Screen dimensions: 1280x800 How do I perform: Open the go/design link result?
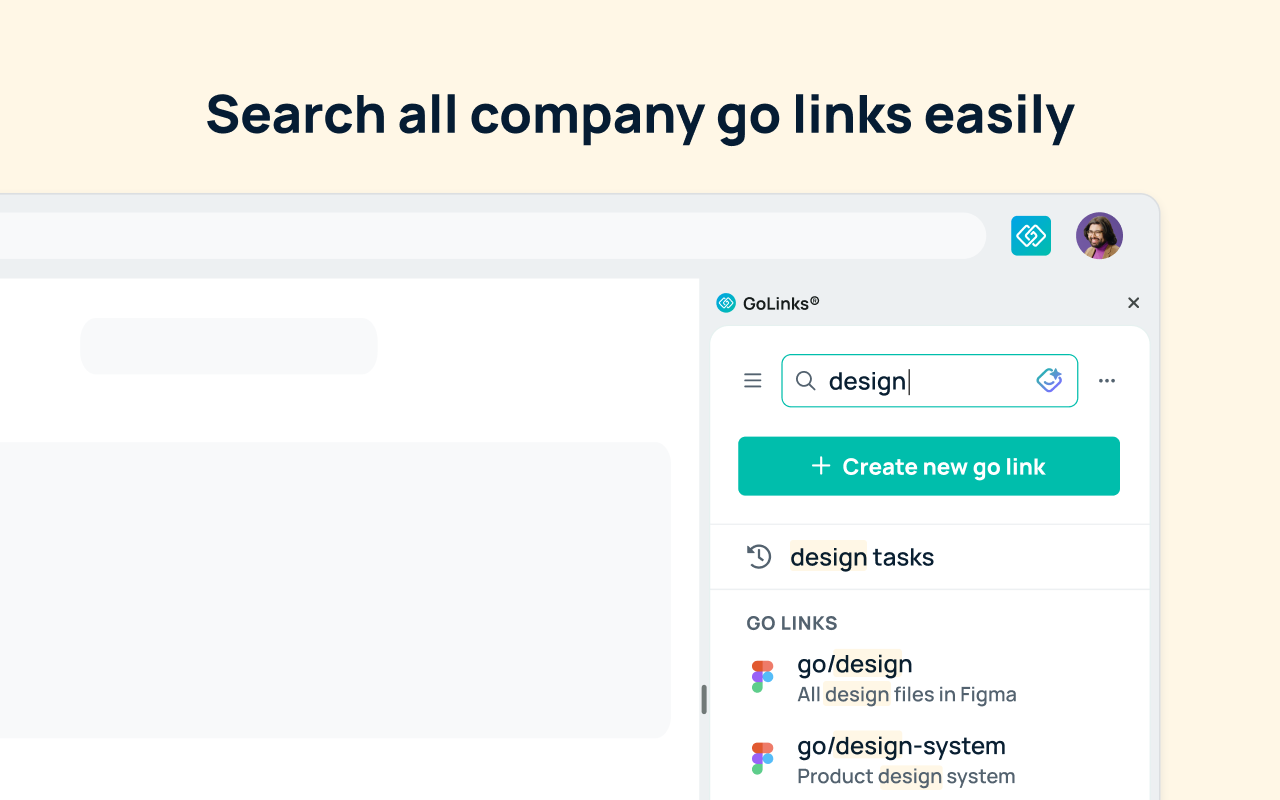(x=930, y=678)
